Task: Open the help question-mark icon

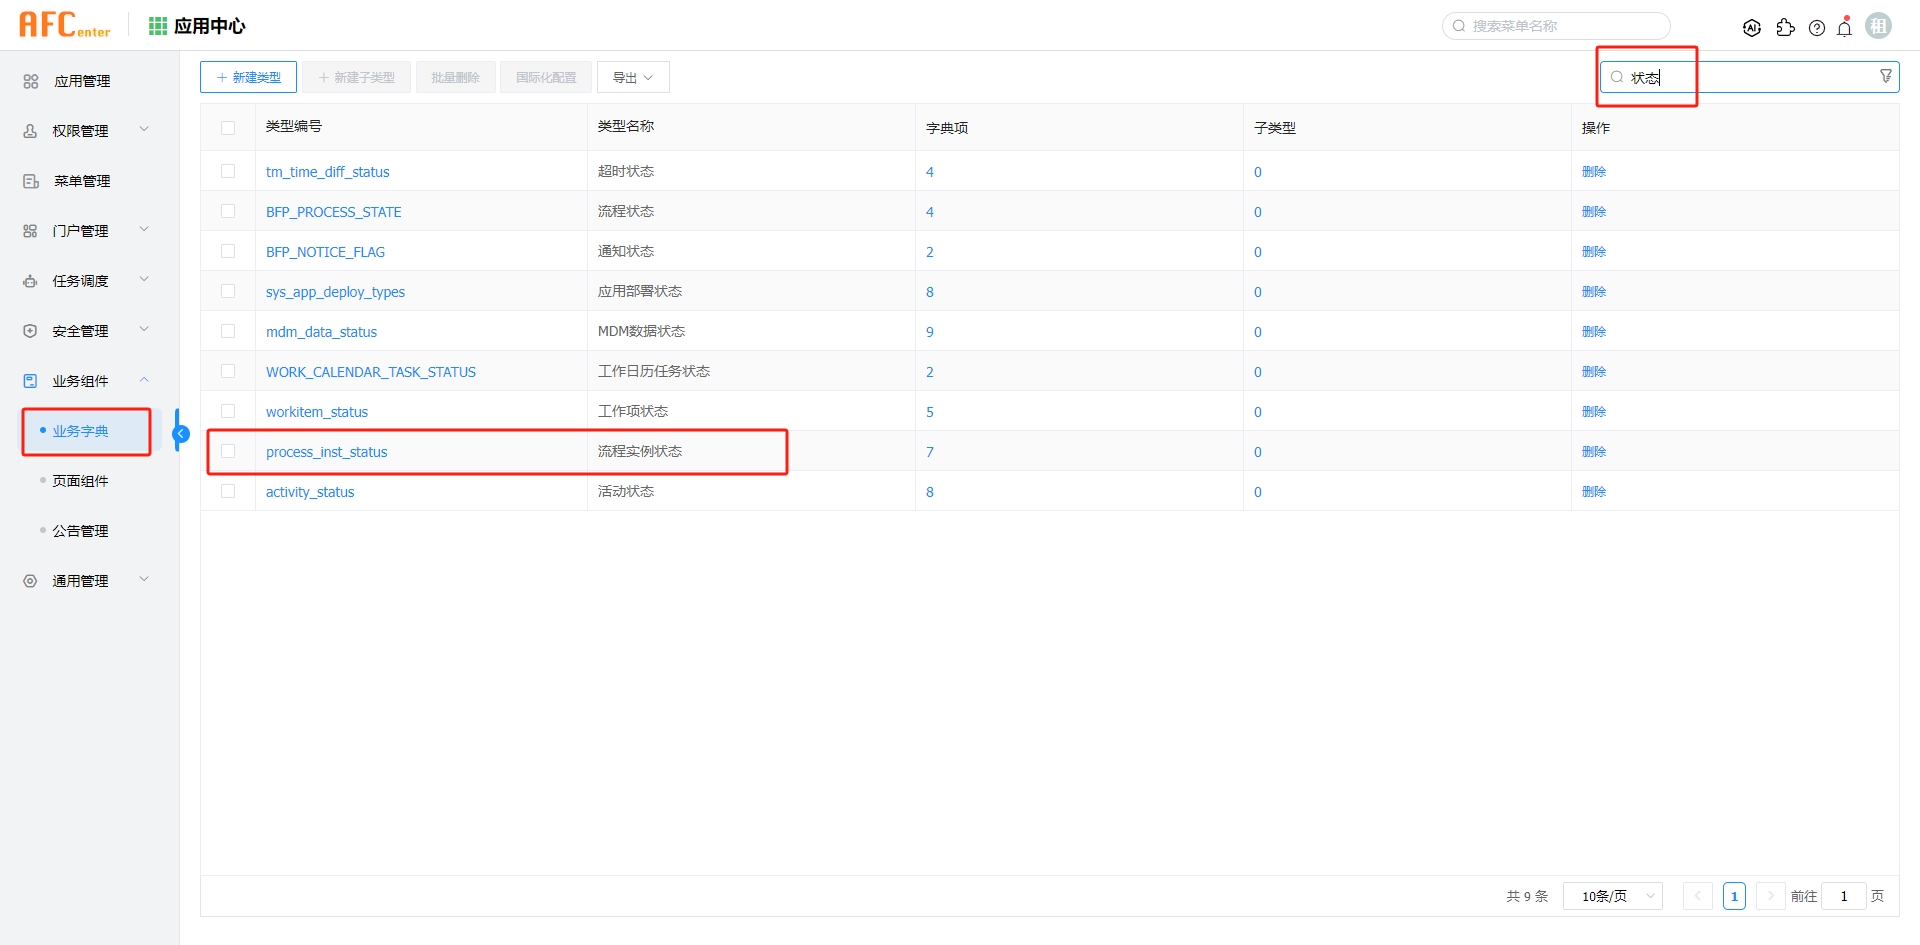Action: tap(1818, 28)
